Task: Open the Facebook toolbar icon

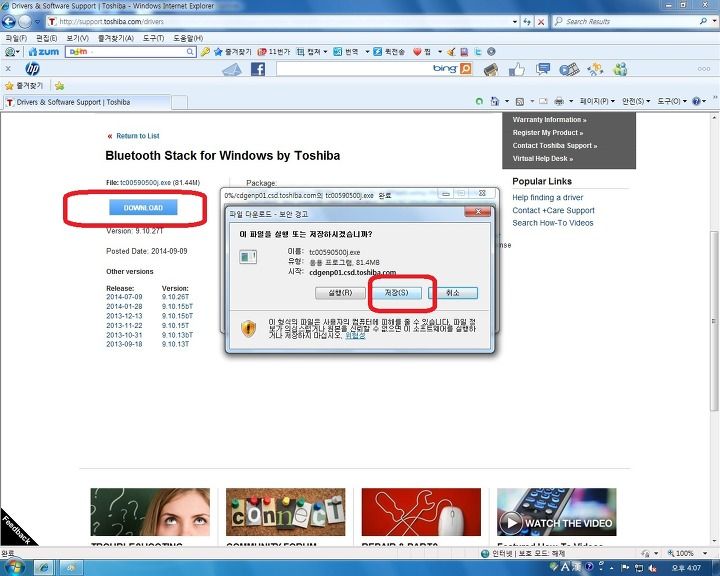Action: point(258,69)
